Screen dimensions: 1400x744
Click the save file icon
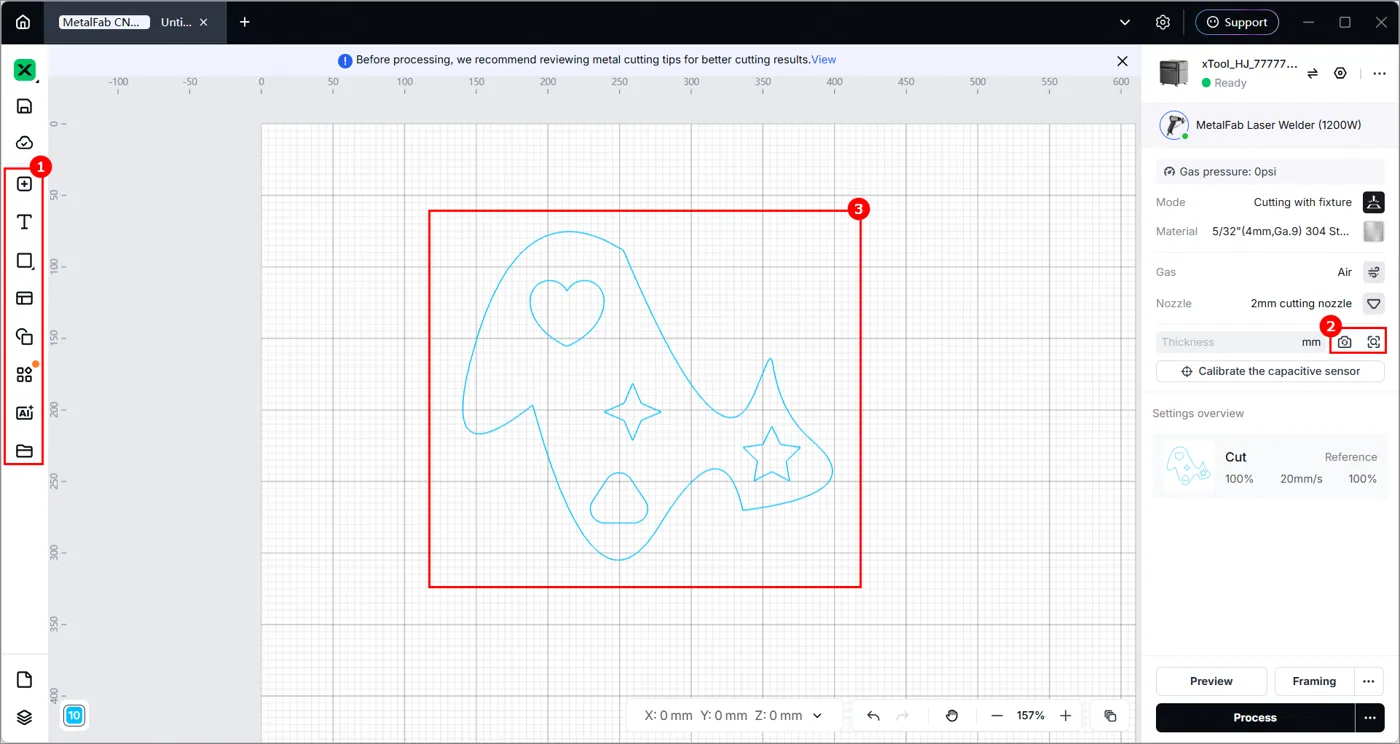(25, 106)
